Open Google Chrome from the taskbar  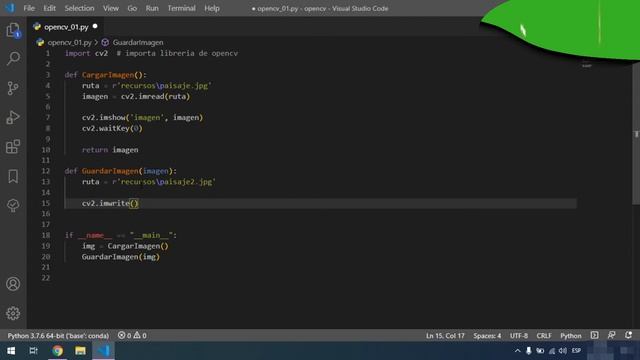58,351
